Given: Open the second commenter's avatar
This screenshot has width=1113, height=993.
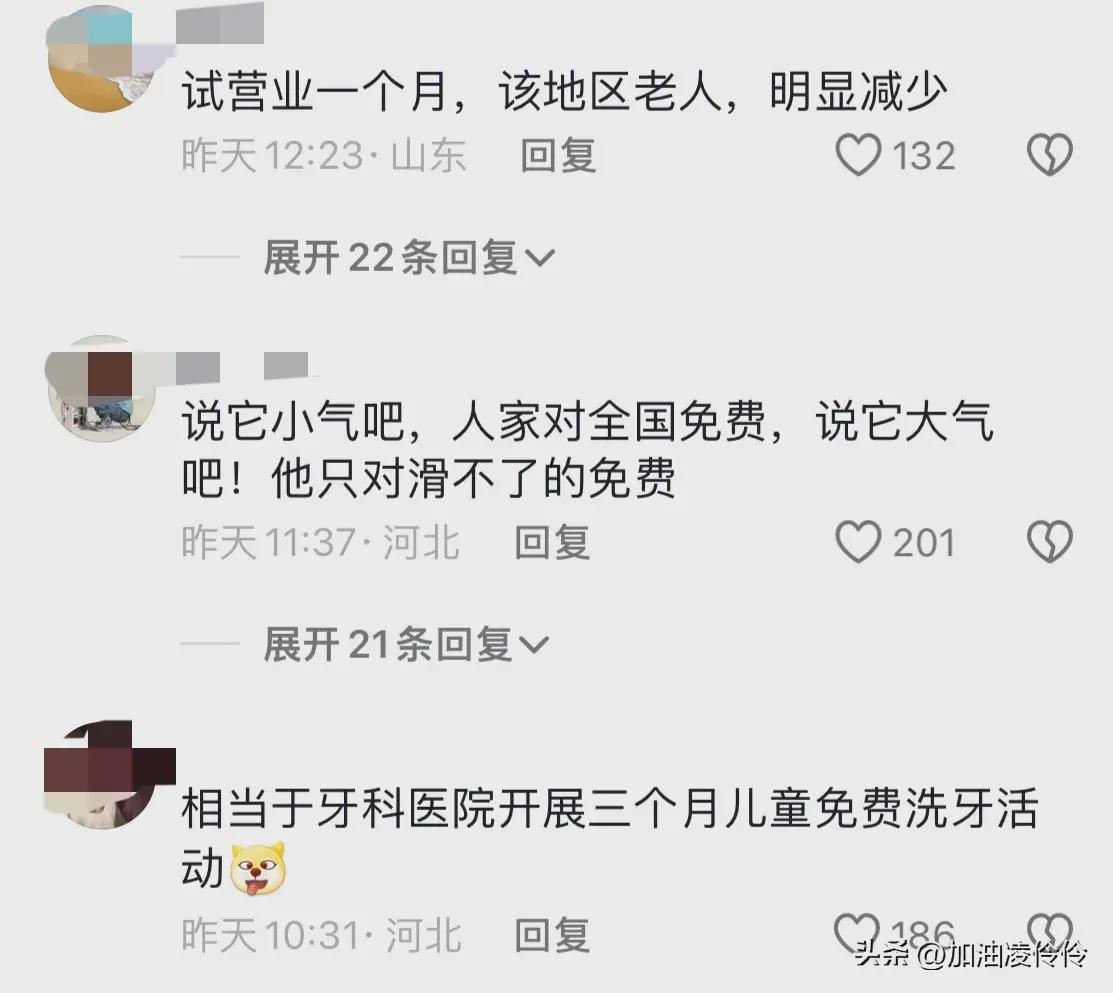Looking at the screenshot, I should coord(101,389).
